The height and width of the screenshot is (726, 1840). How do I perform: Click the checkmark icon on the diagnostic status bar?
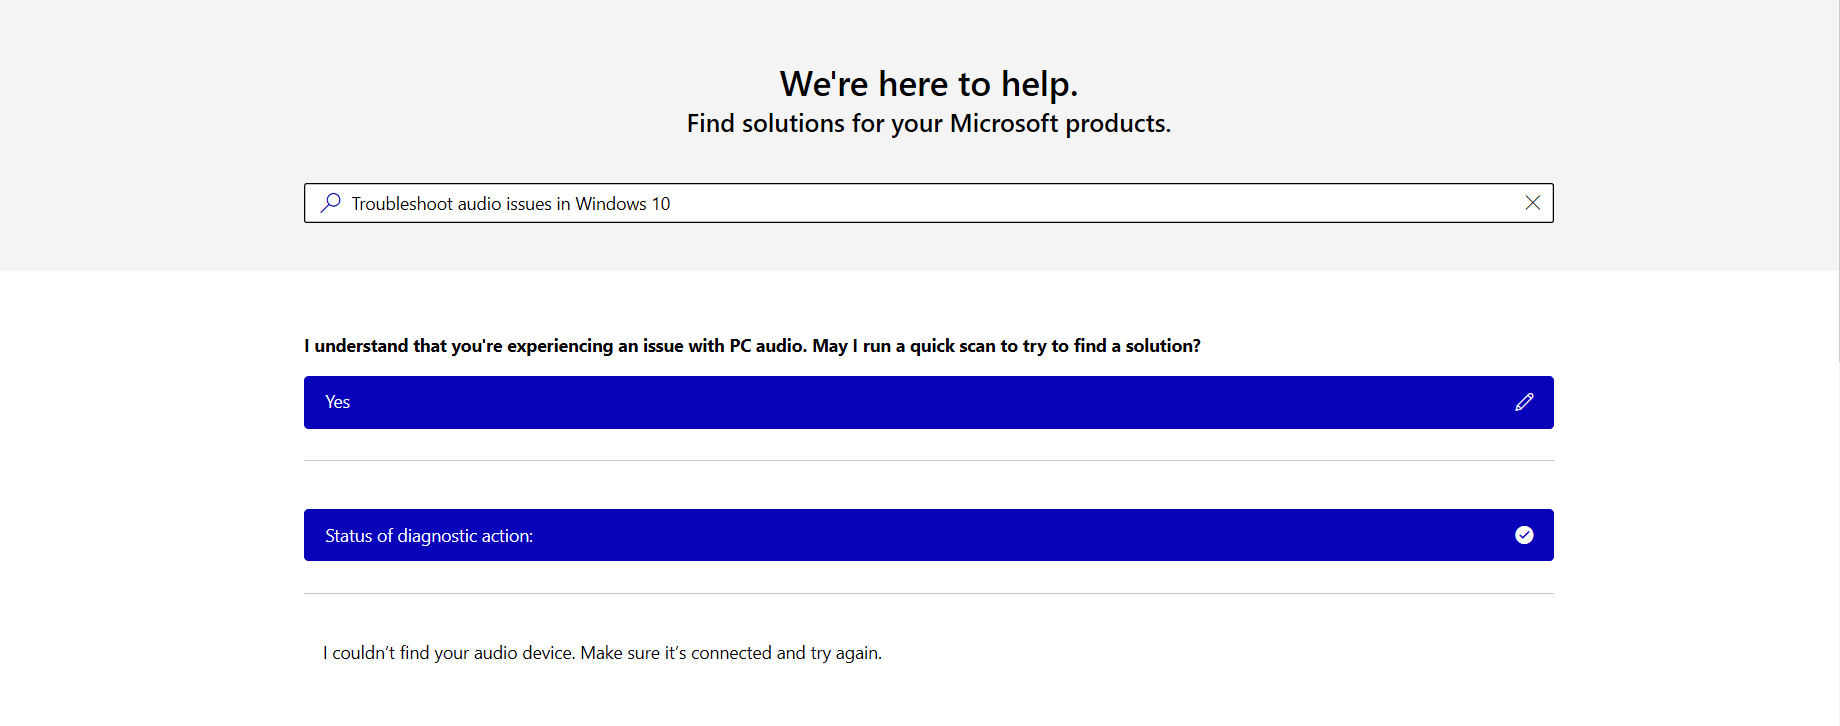point(1524,535)
